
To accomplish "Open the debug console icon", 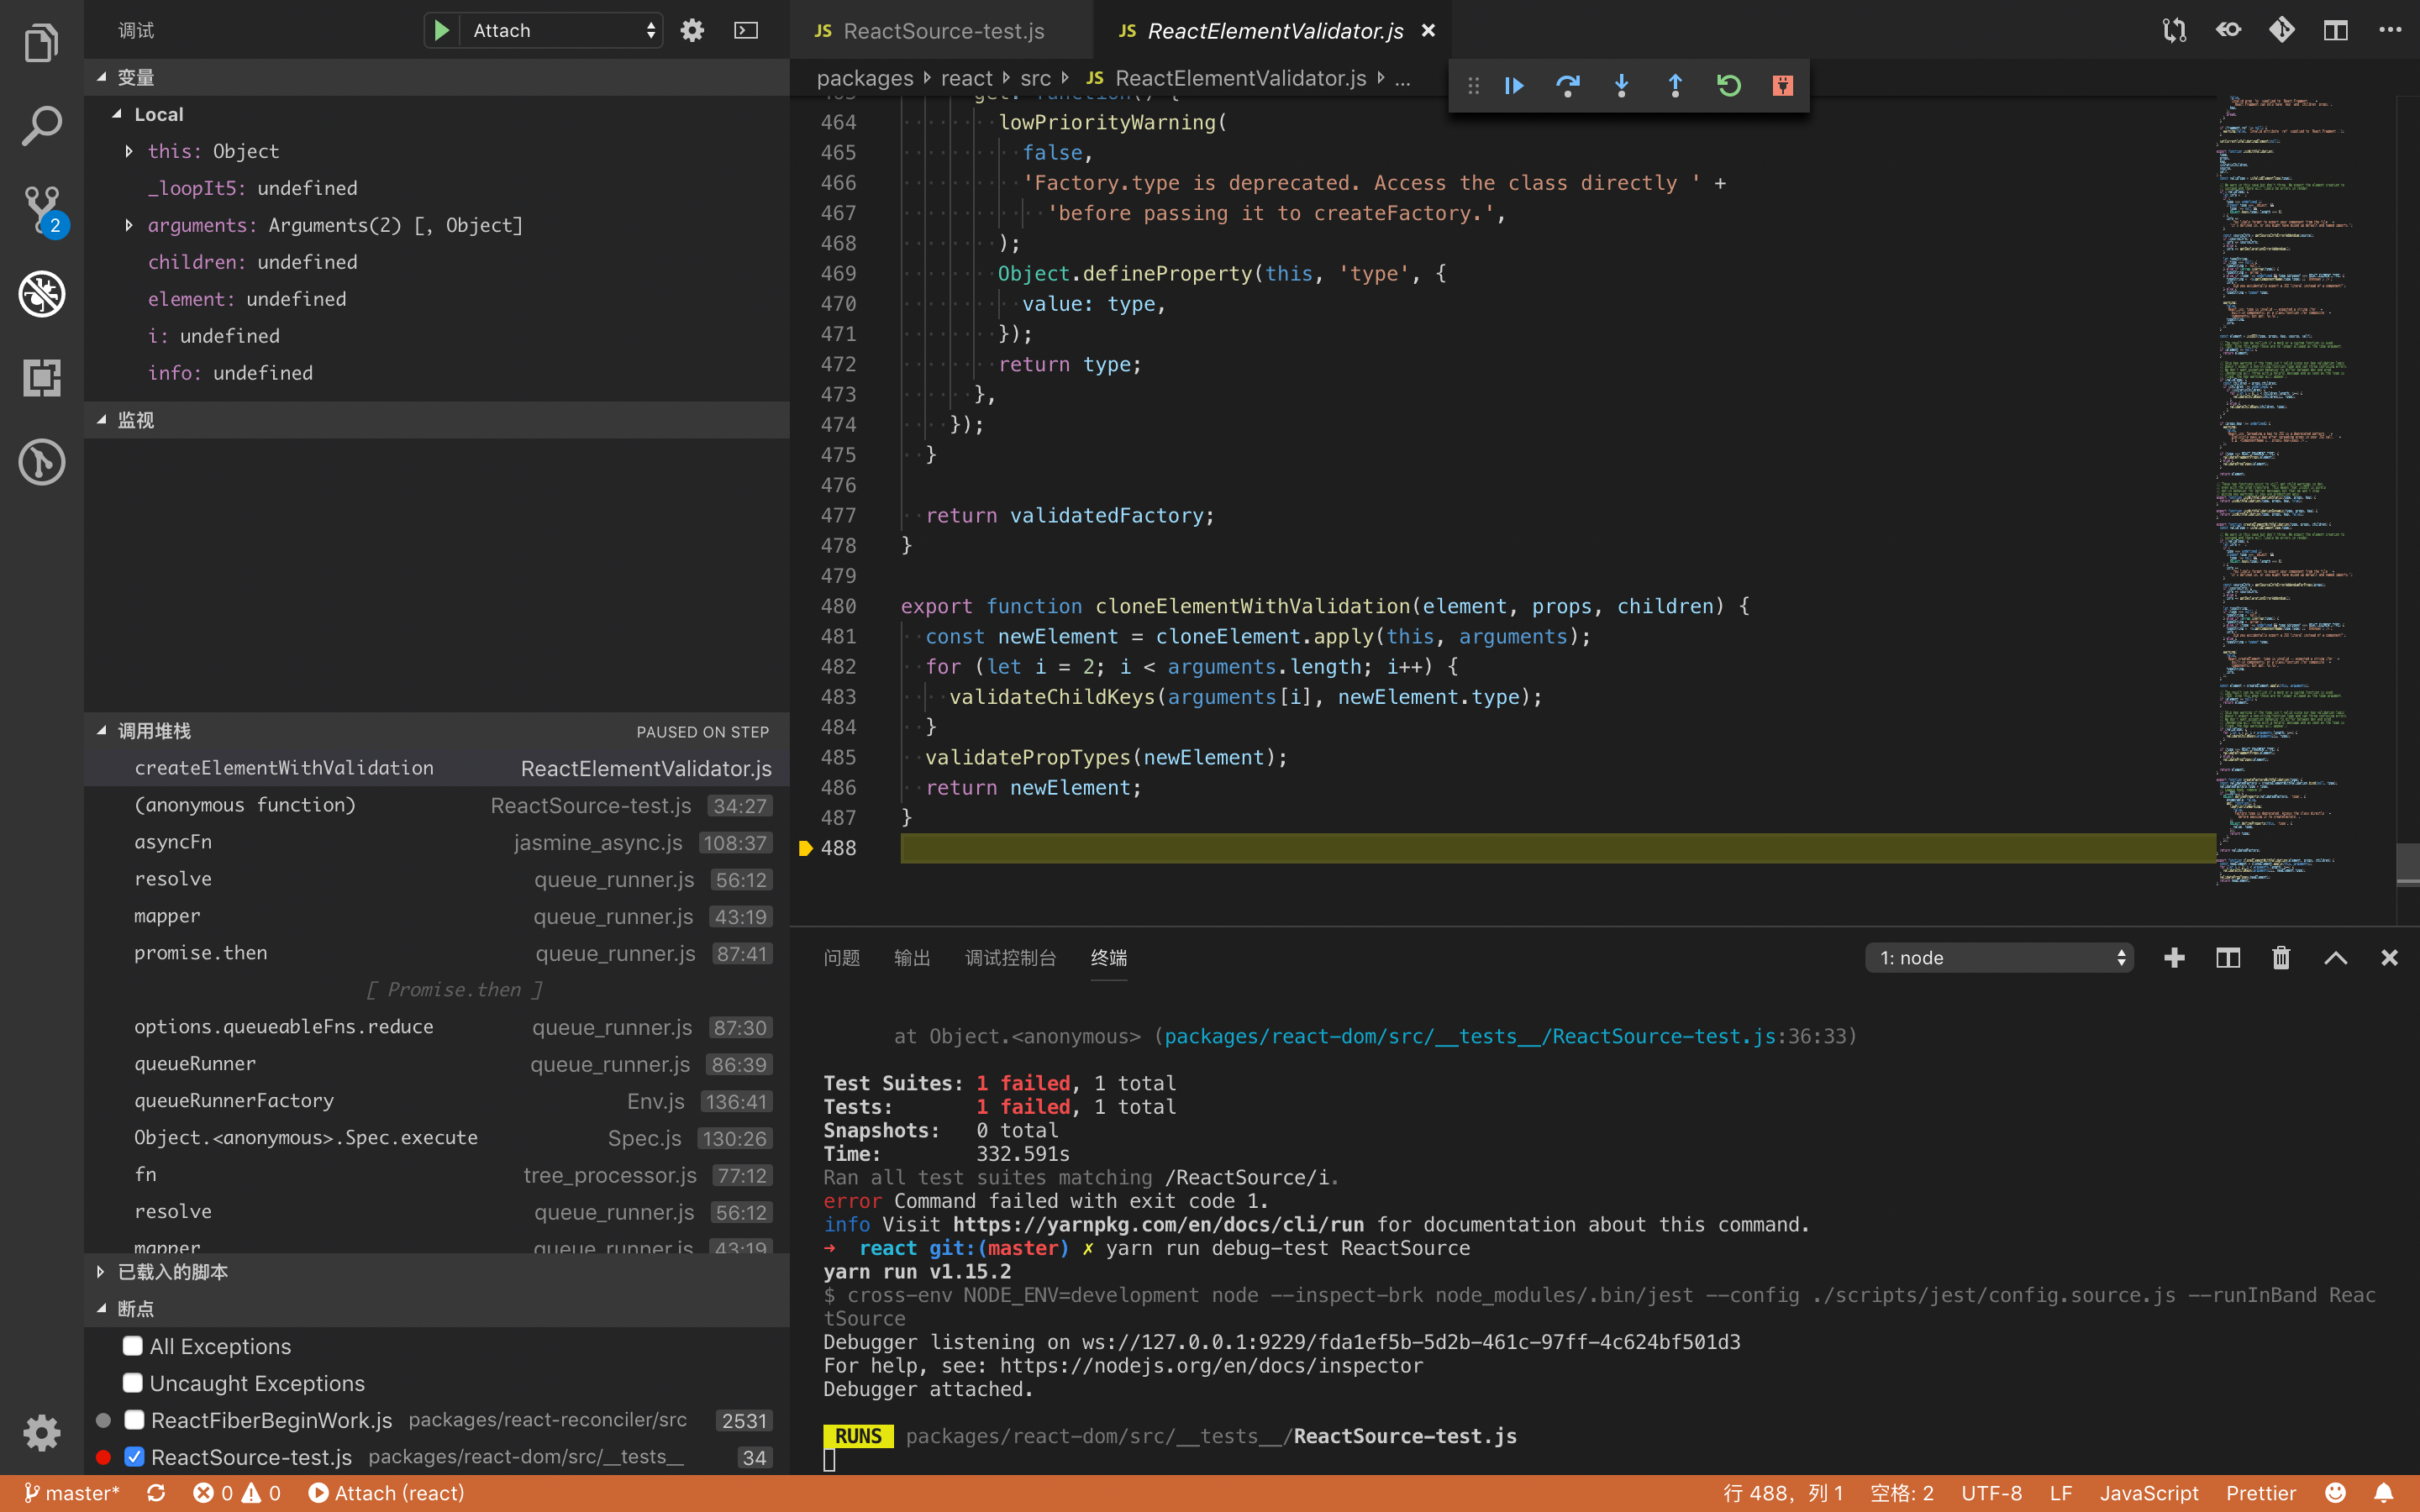I will (x=746, y=30).
